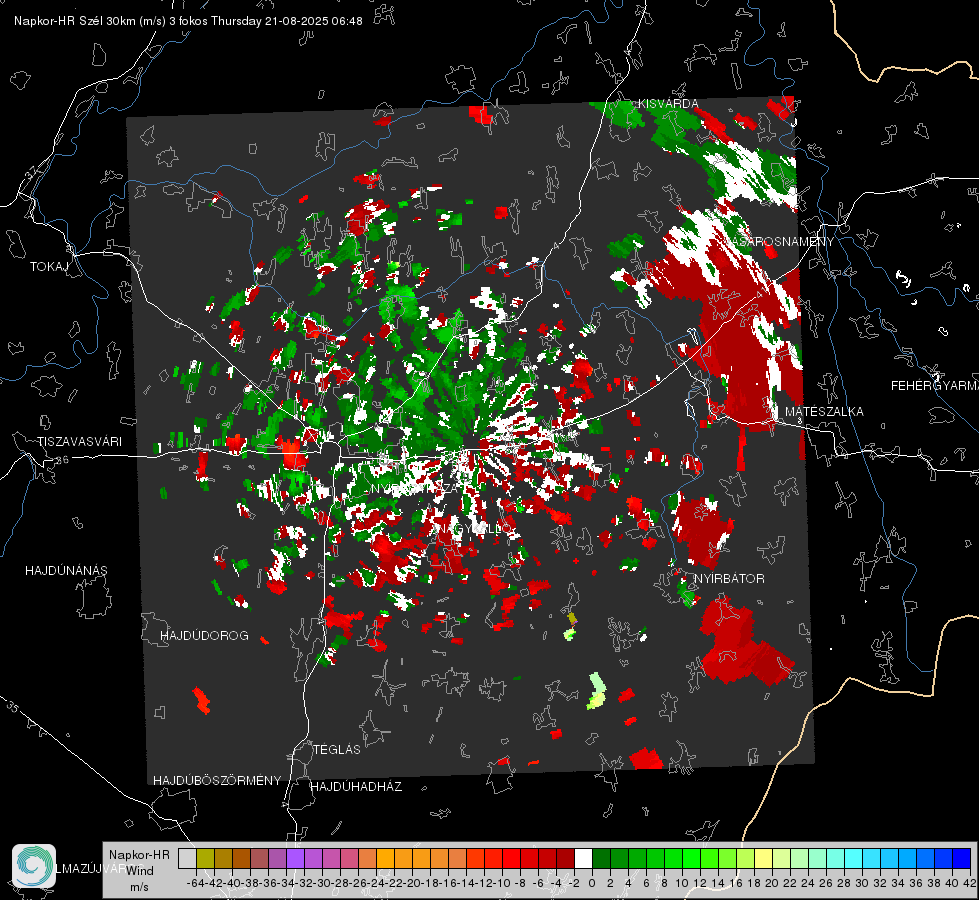Click the HAJDÚHADHÁZ town label
The height and width of the screenshot is (900, 979).
click(x=356, y=786)
